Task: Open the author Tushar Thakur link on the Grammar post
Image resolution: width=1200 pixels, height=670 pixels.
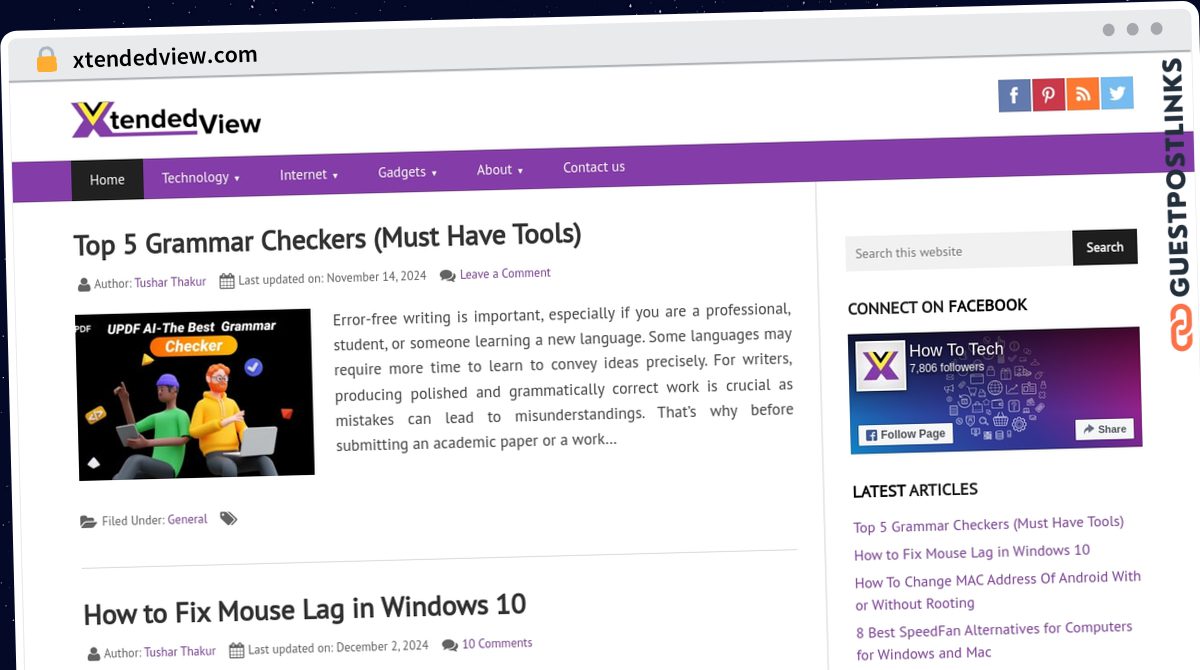Action: point(170,282)
